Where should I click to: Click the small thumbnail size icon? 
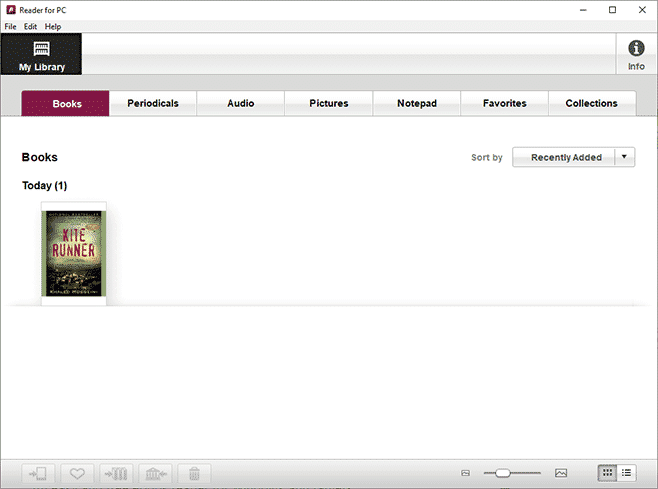click(466, 473)
